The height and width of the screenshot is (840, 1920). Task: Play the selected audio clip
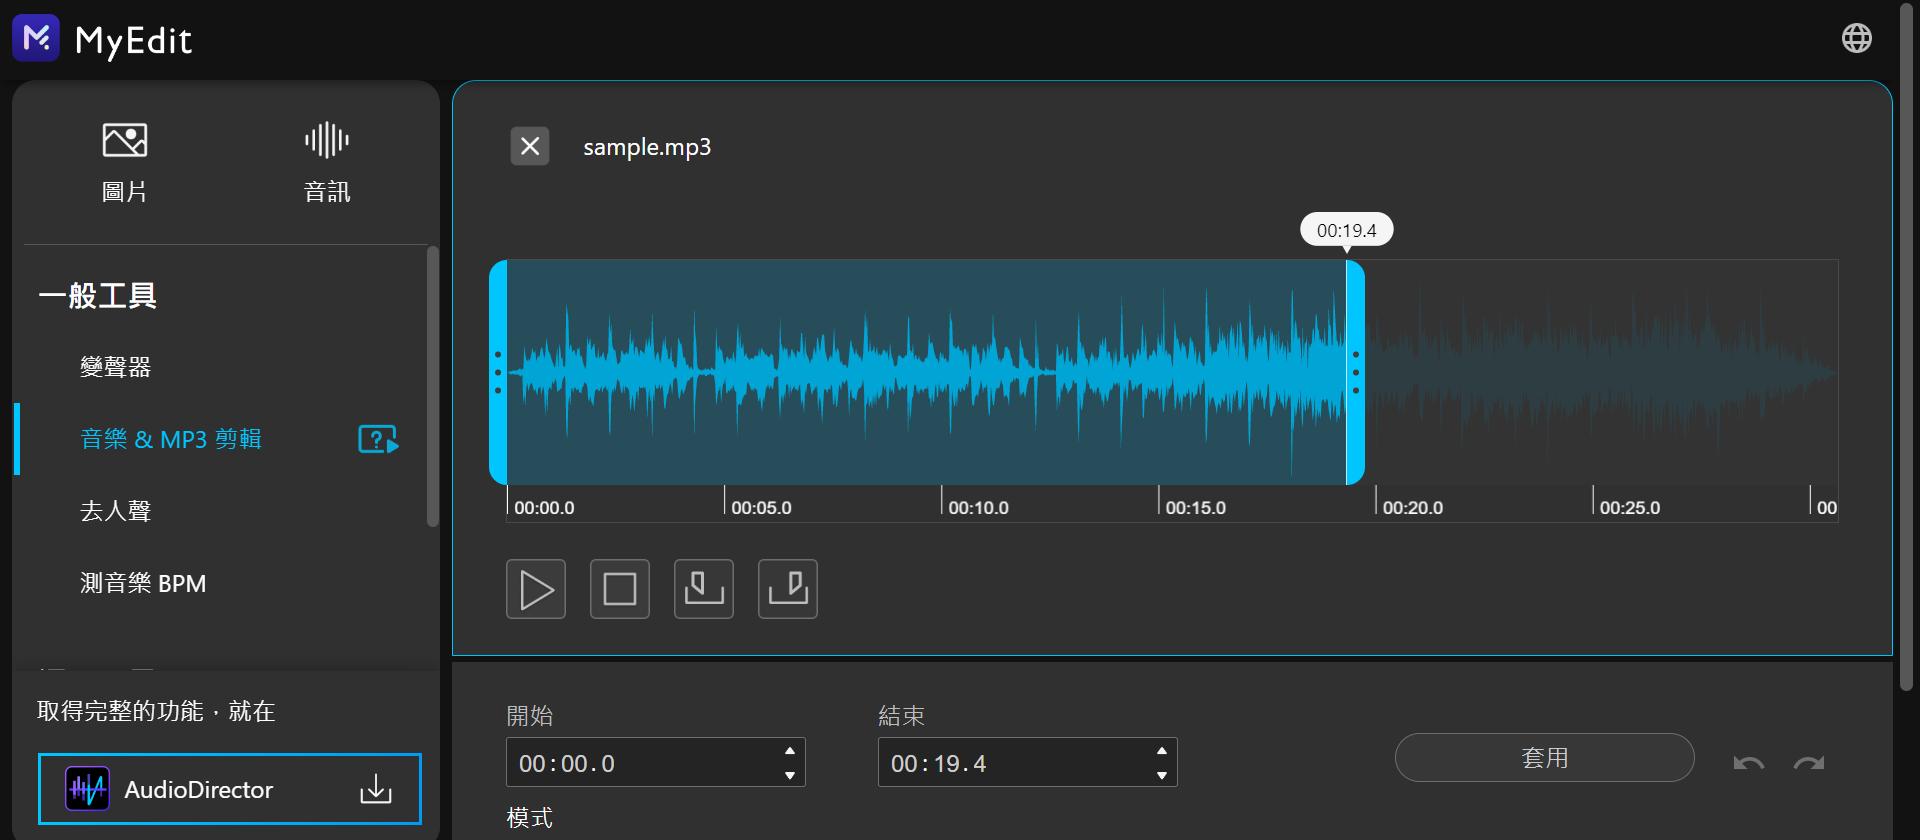point(536,589)
